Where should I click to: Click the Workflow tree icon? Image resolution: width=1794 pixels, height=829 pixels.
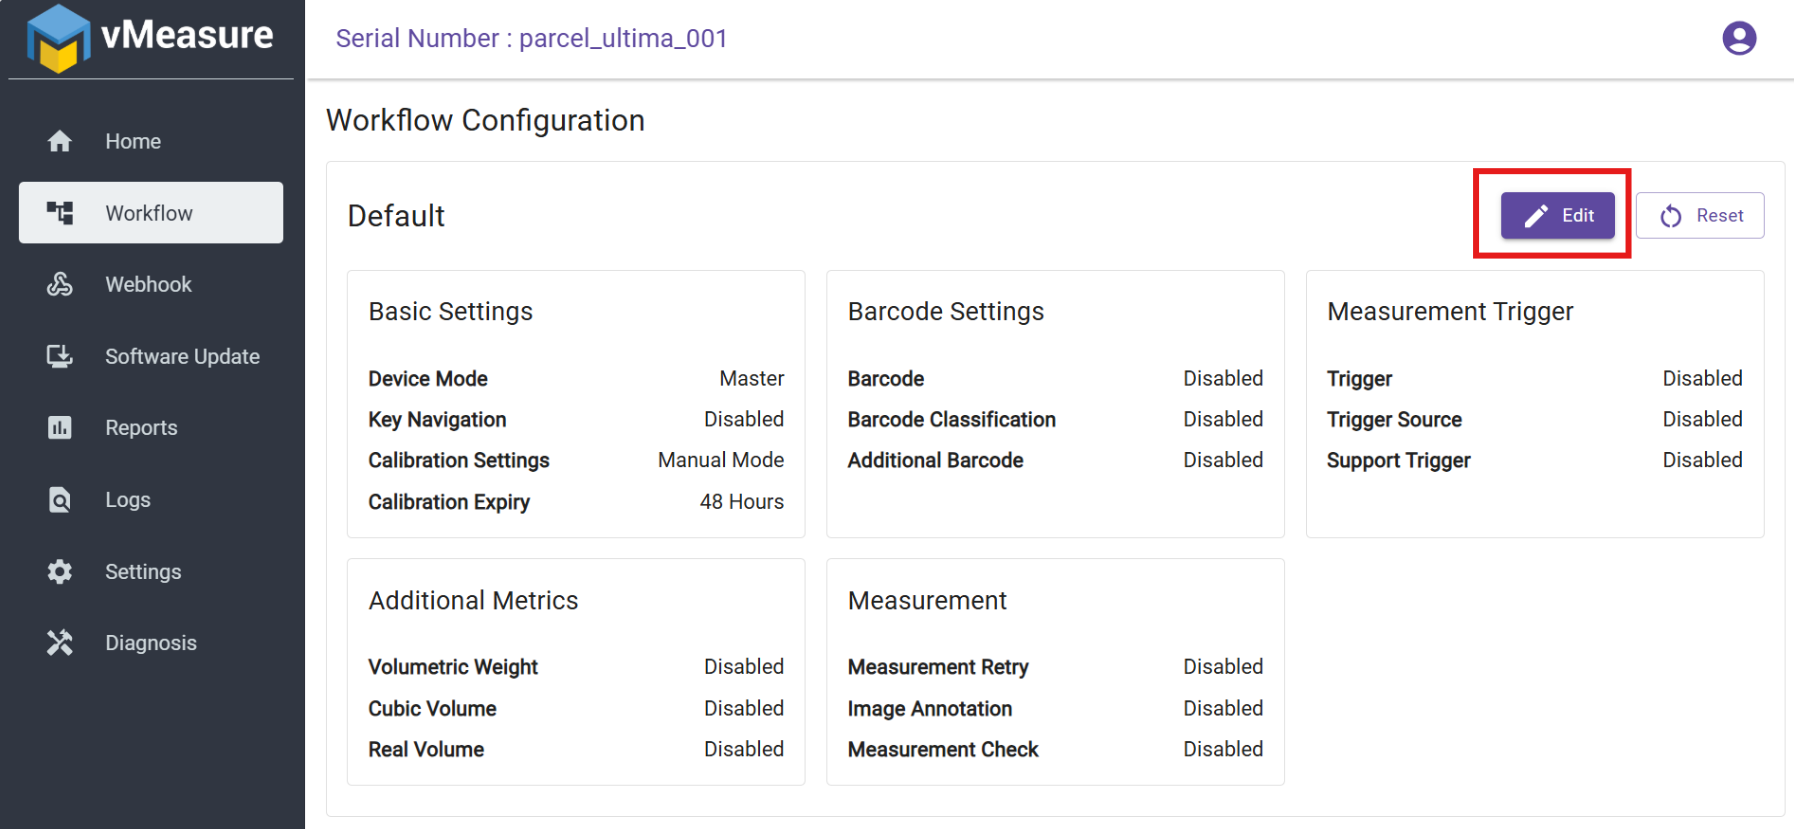point(60,212)
